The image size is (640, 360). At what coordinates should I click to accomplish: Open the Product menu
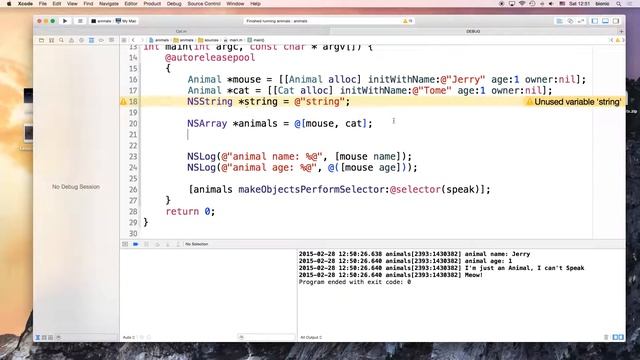click(152, 4)
